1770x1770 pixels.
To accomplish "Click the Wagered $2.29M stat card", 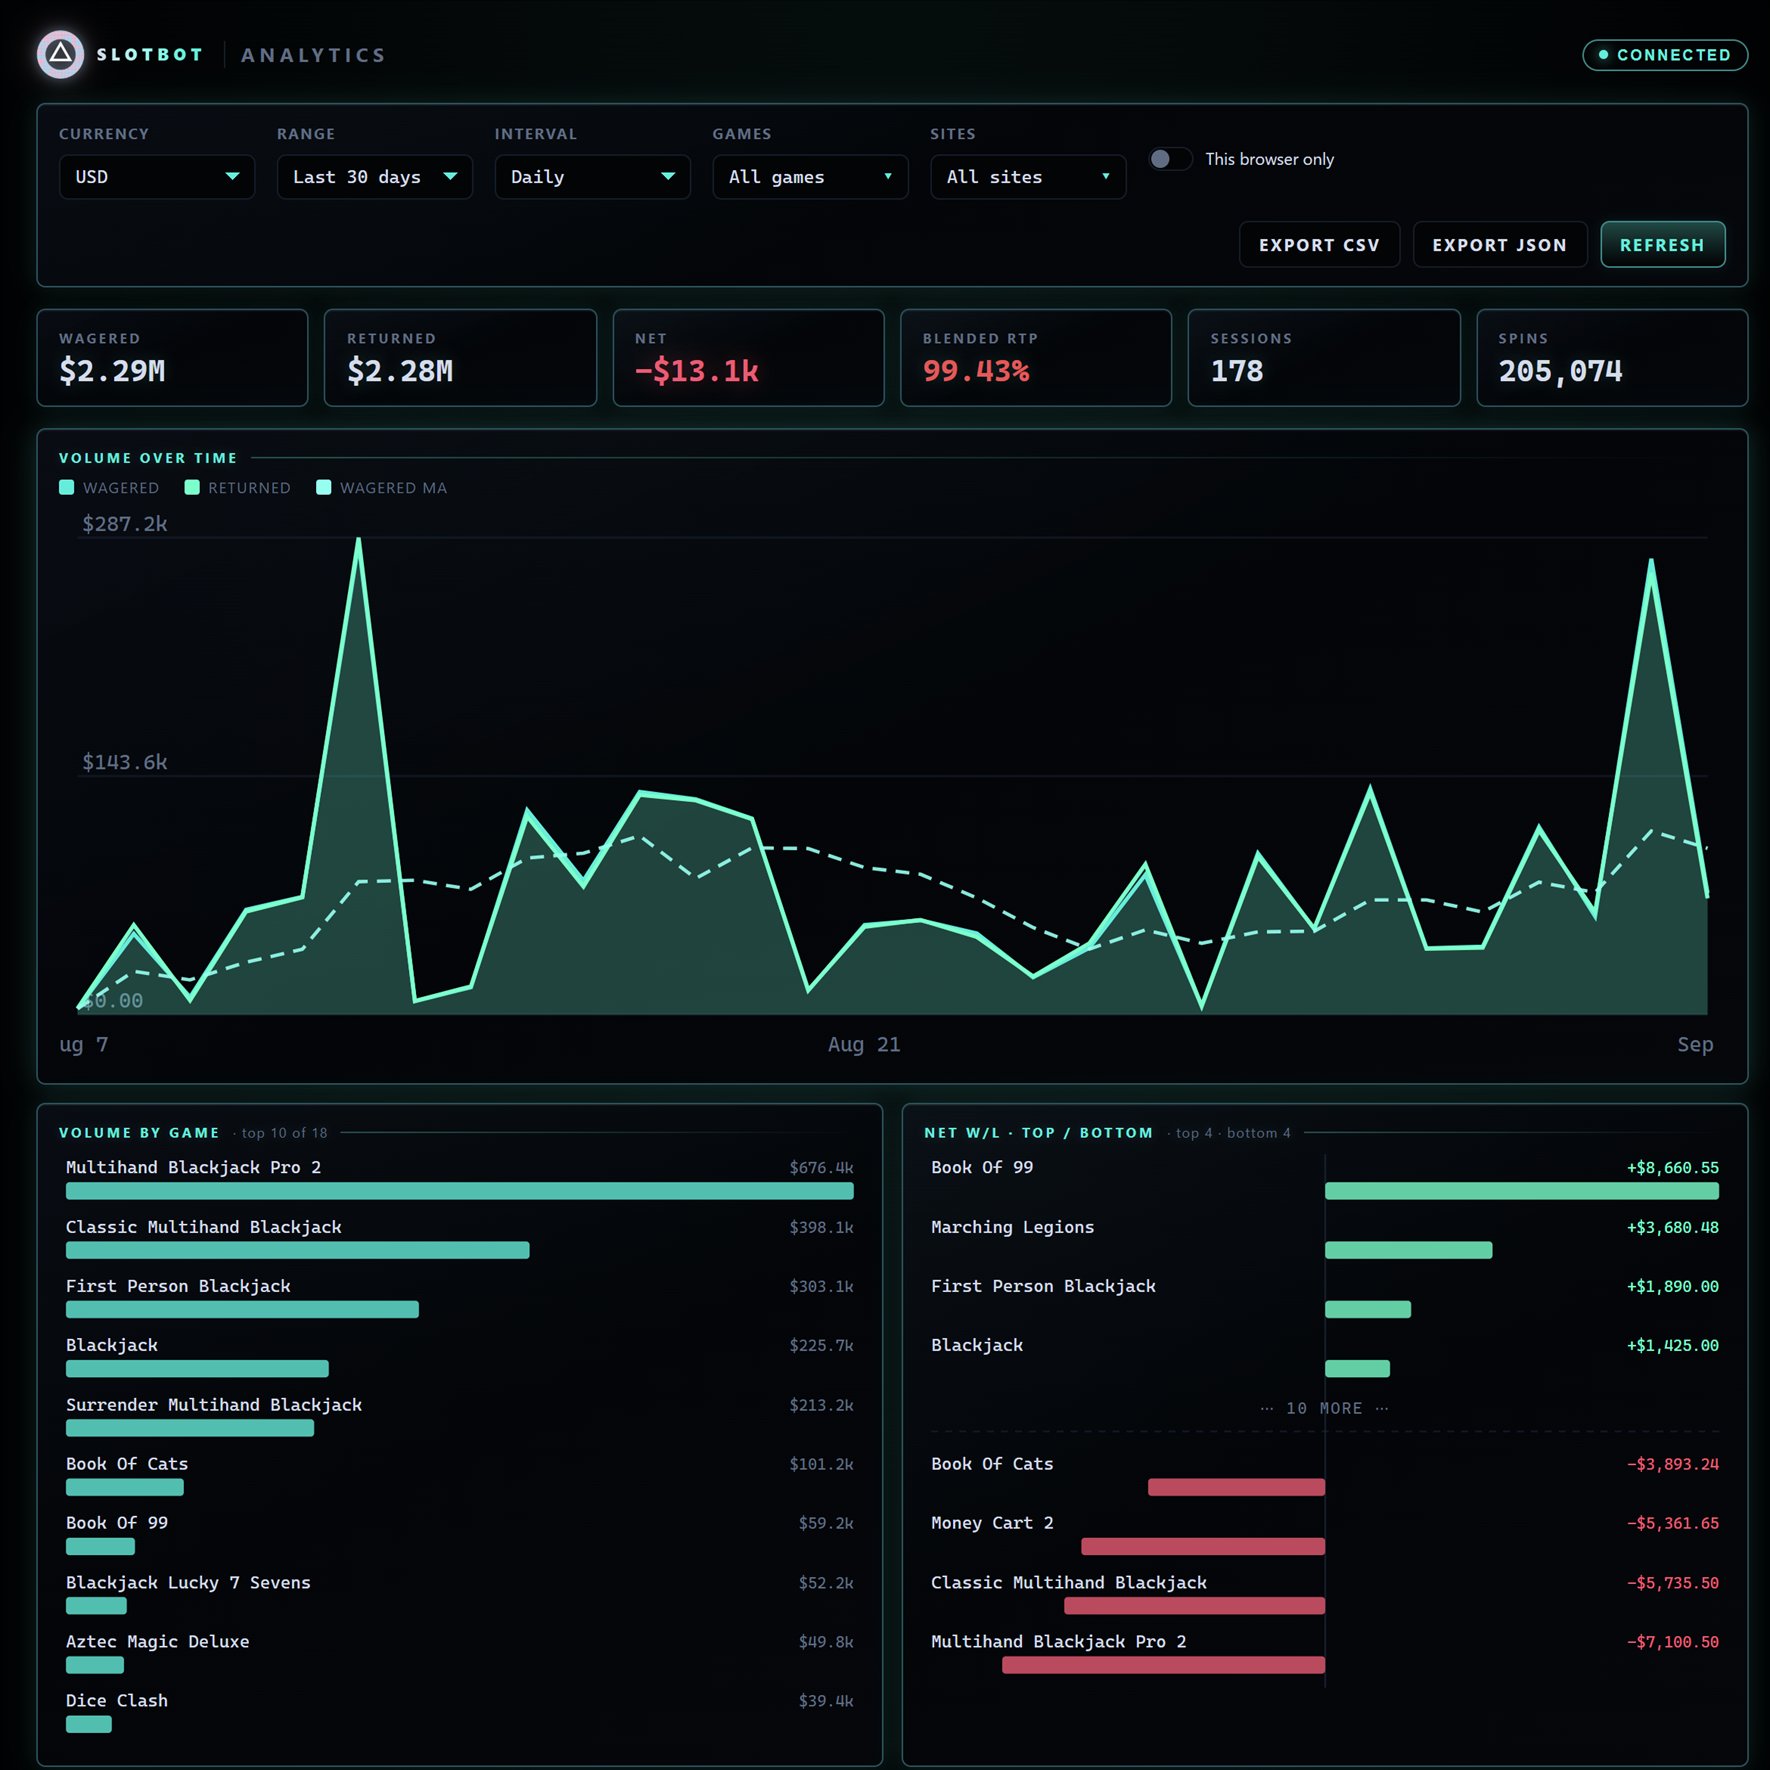I will (173, 358).
